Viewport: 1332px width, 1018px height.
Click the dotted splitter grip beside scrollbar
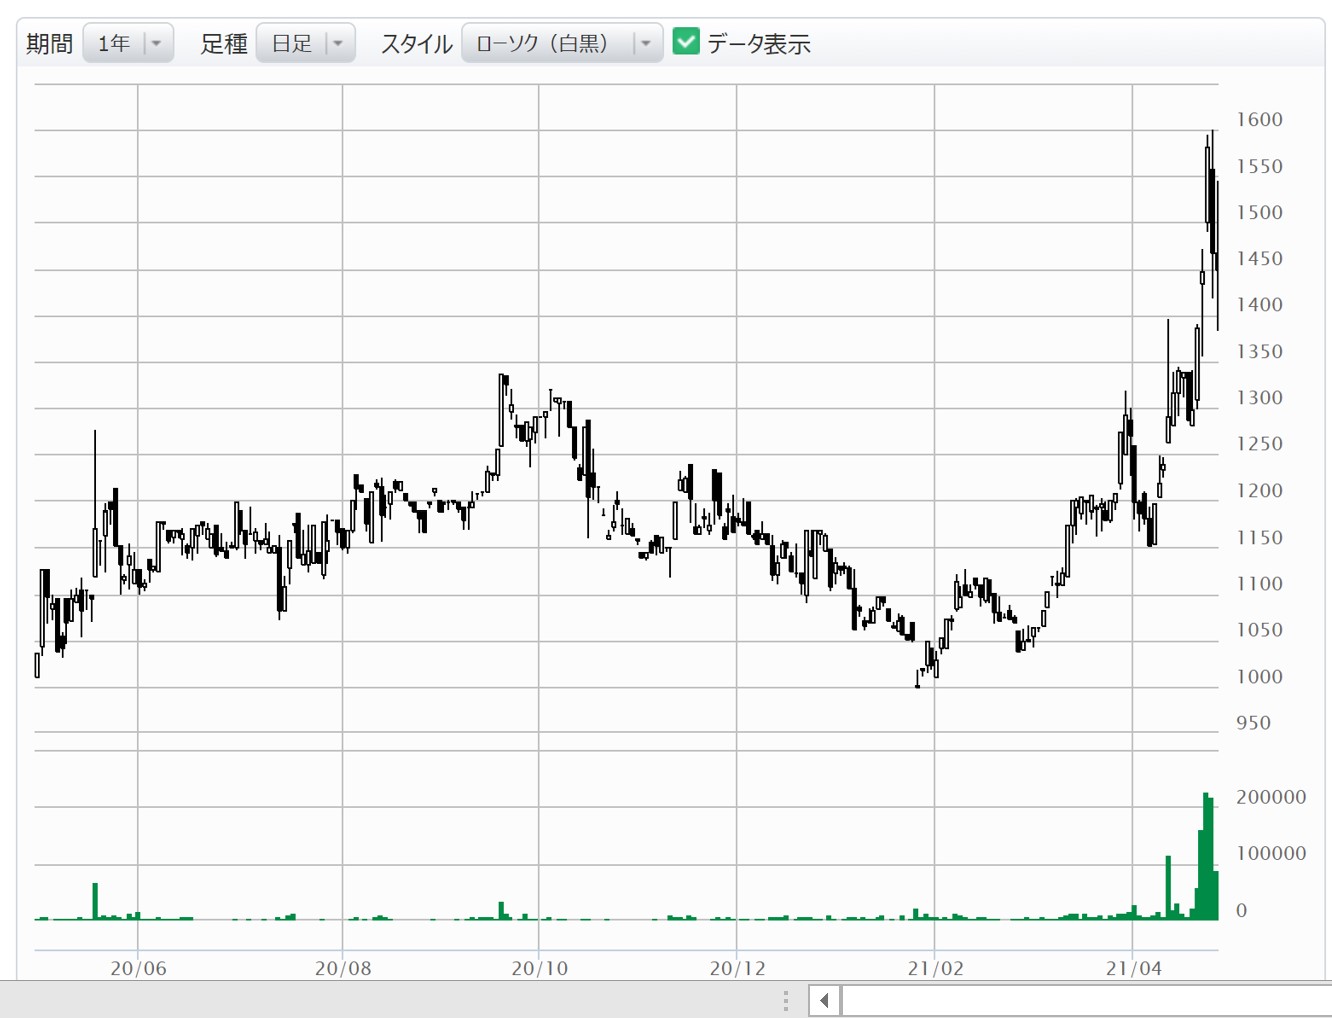786,1000
